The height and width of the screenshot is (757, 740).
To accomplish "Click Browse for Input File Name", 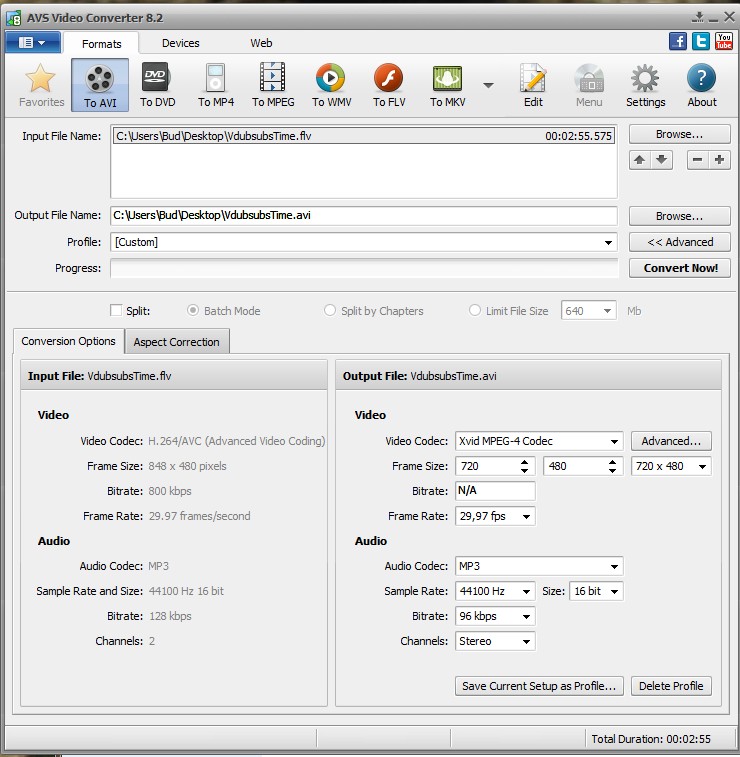I will click(679, 134).
